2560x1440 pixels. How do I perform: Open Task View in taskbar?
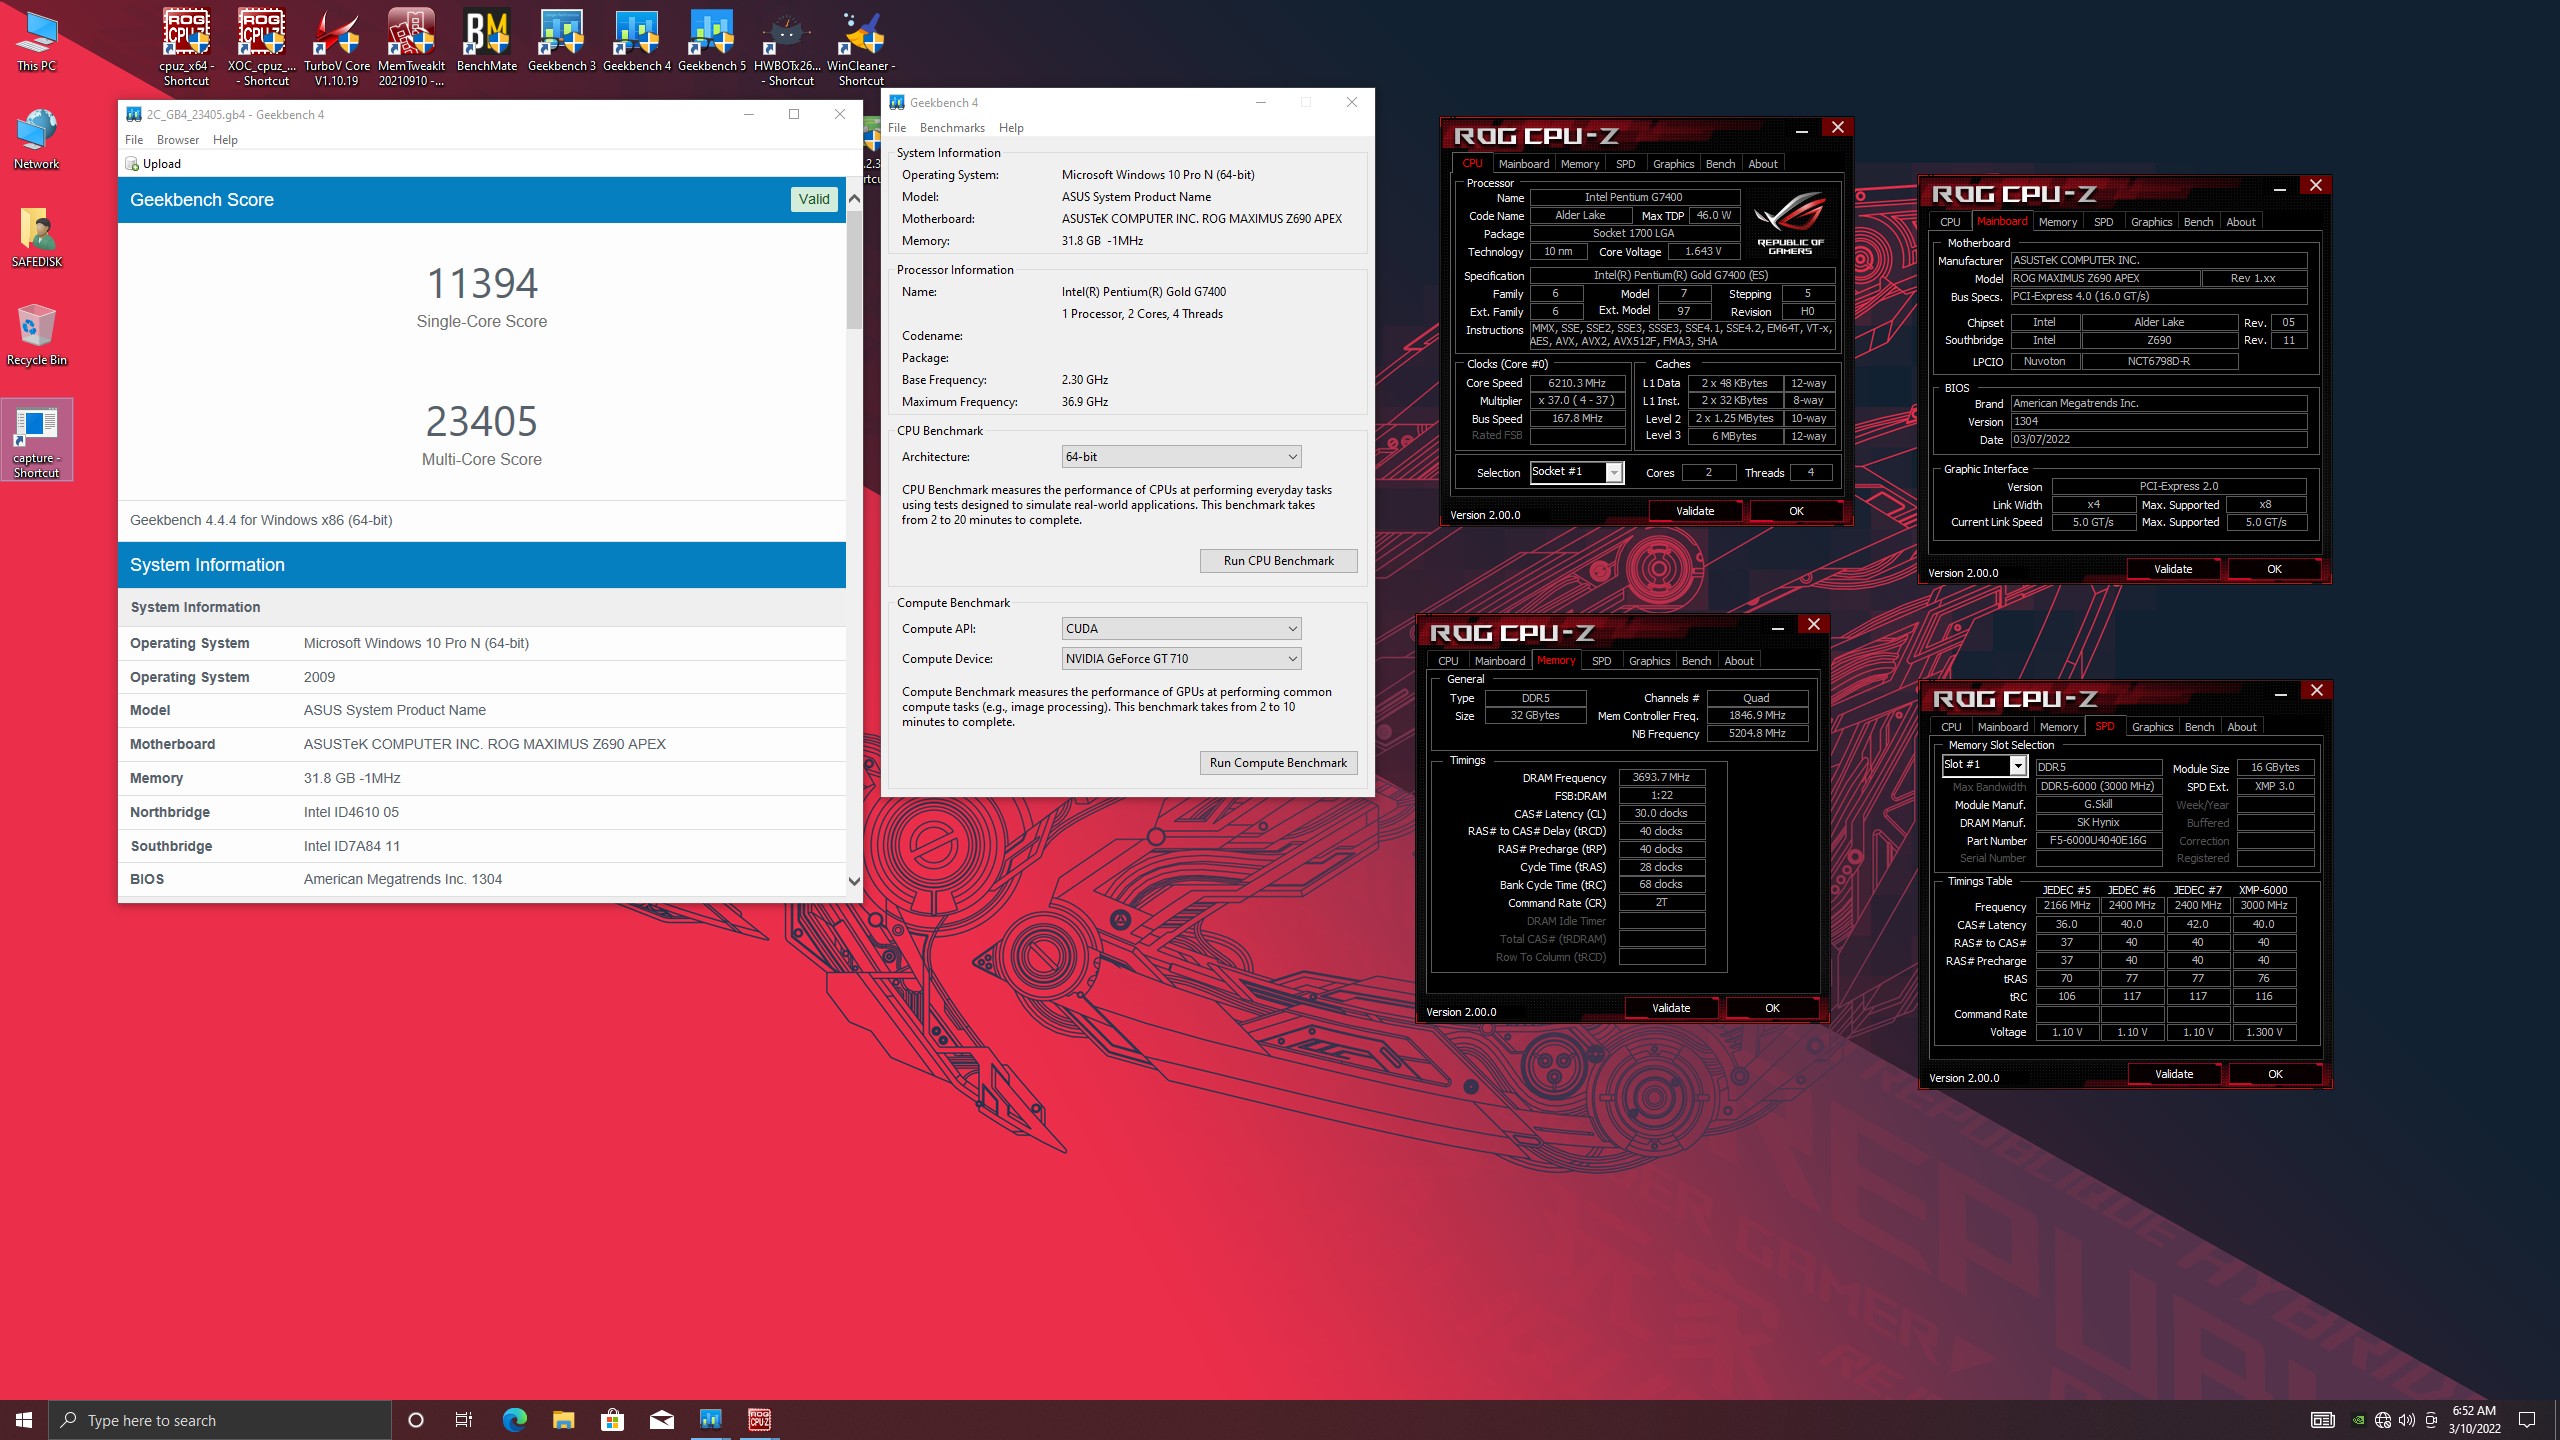[464, 1420]
